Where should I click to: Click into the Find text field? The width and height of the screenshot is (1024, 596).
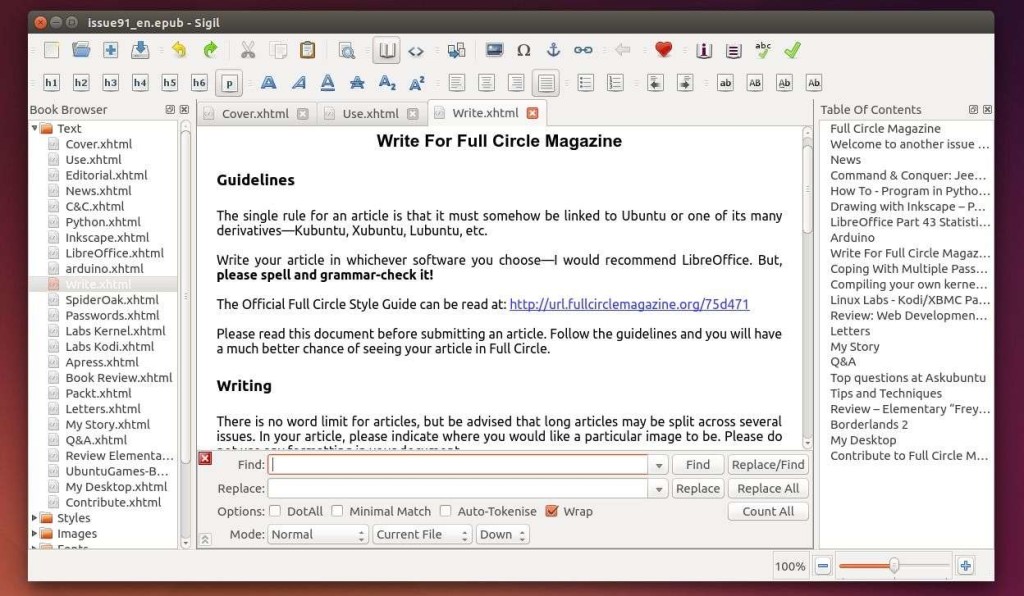click(458, 465)
